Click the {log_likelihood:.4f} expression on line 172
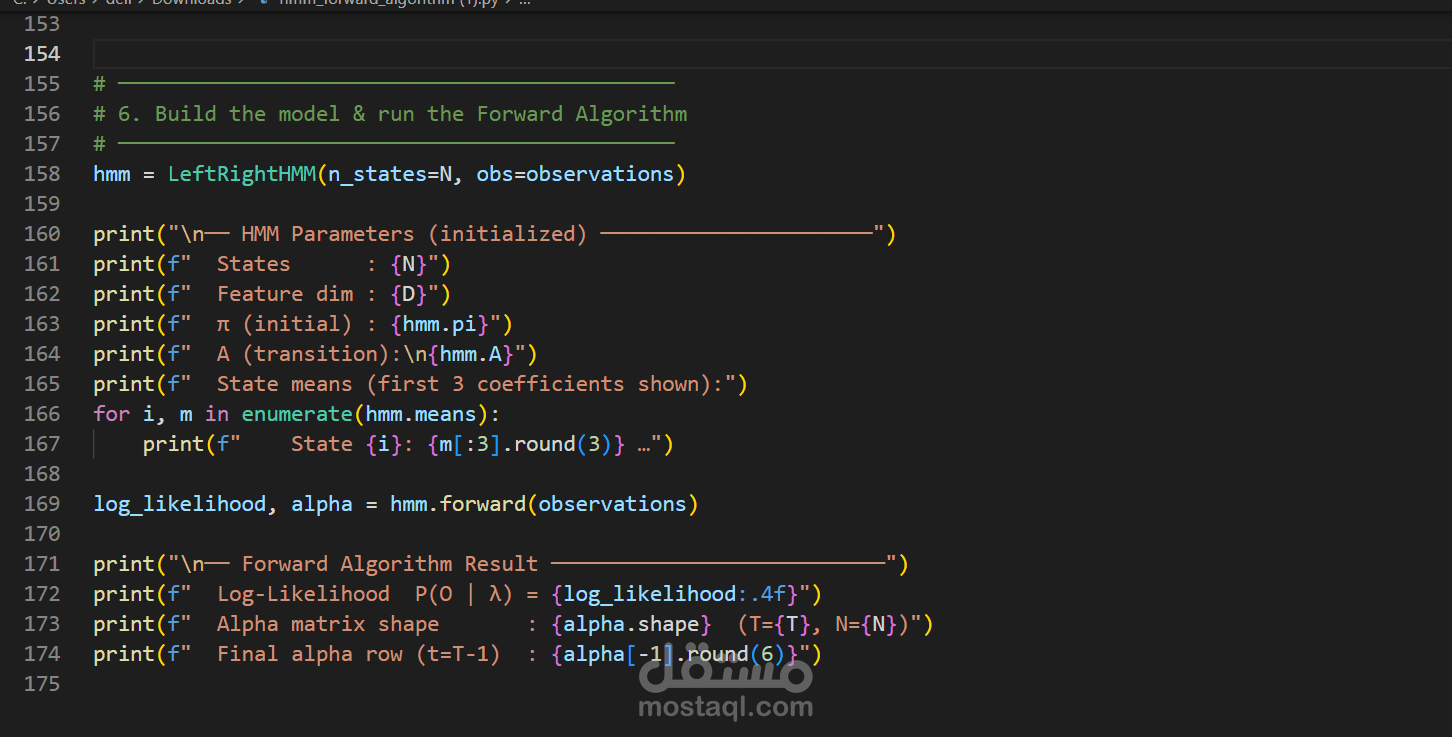The height and width of the screenshot is (737, 1452). tap(674, 594)
